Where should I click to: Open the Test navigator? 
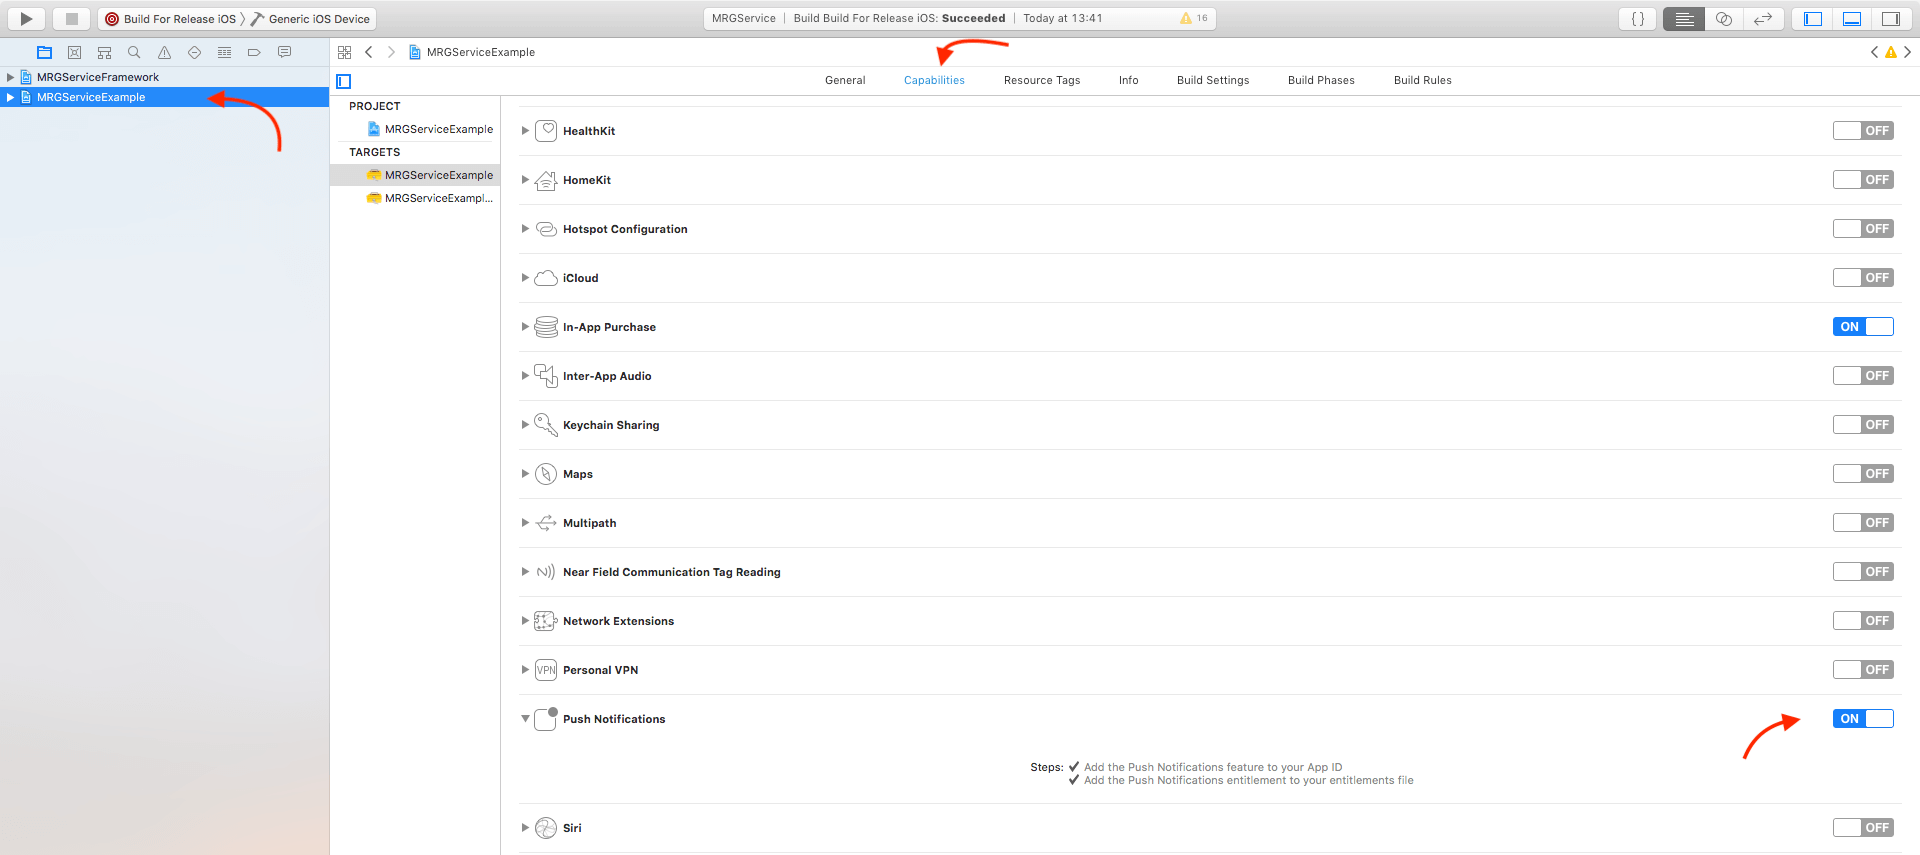pos(194,52)
